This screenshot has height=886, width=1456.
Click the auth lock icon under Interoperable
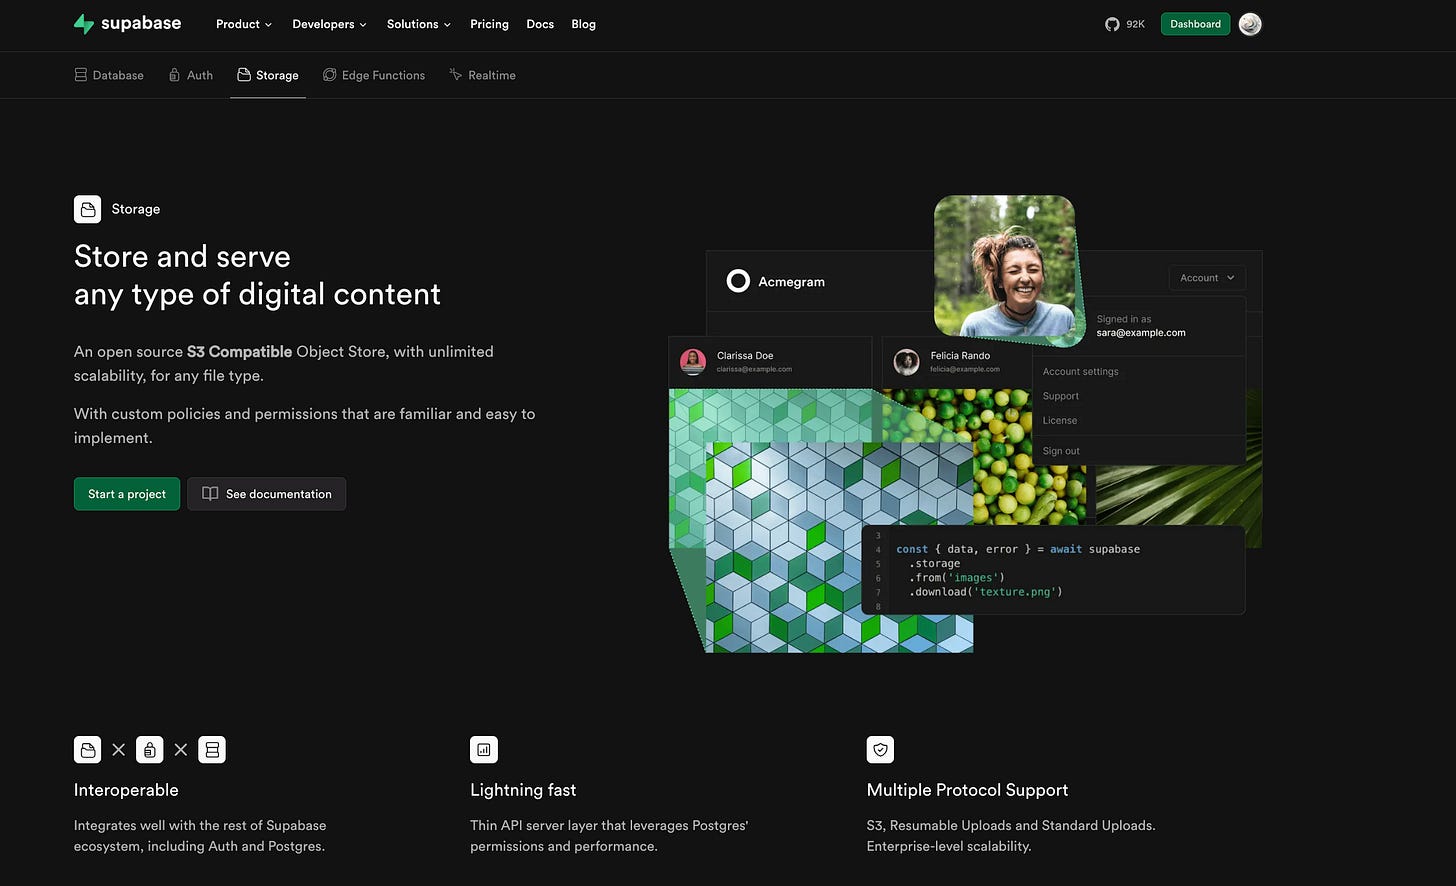(x=150, y=749)
